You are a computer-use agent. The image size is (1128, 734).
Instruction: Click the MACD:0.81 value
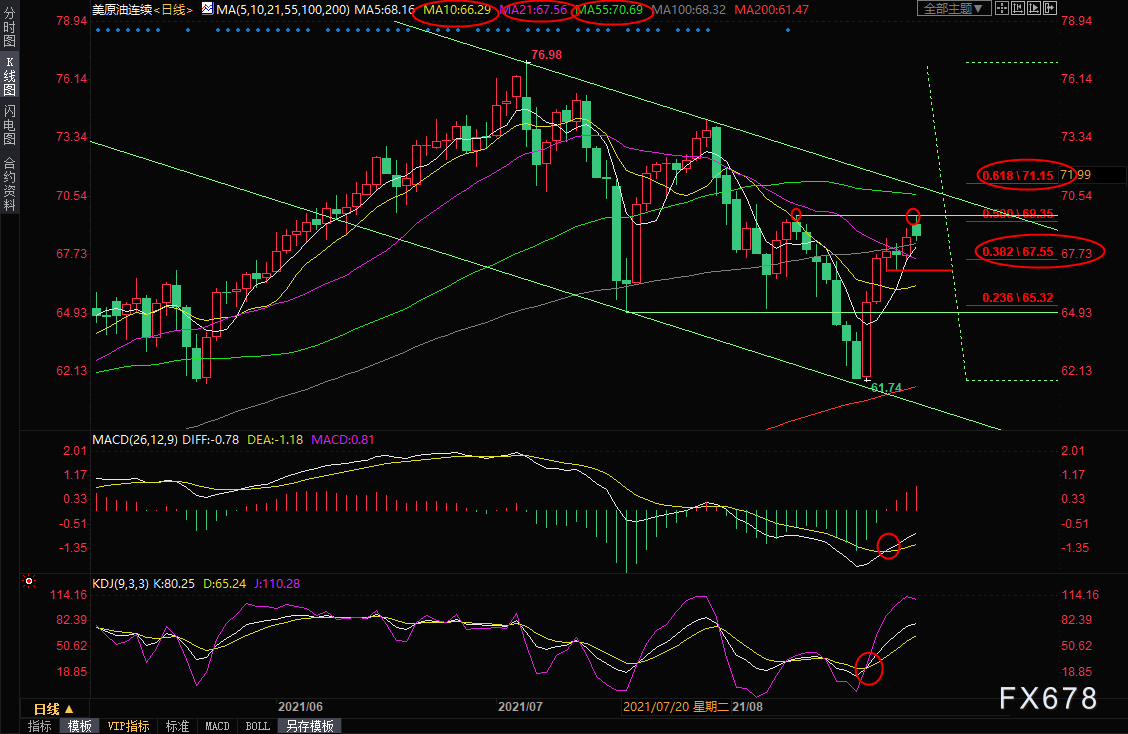[x=342, y=440]
